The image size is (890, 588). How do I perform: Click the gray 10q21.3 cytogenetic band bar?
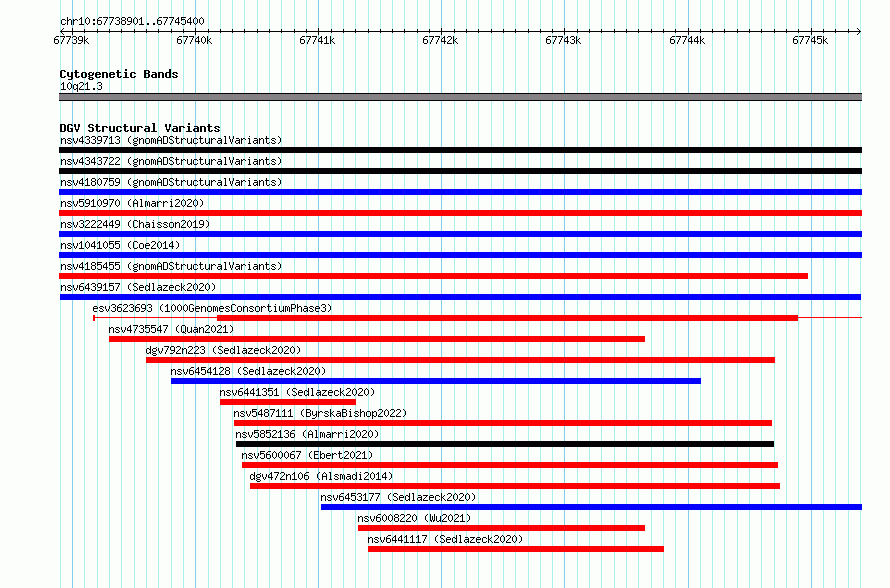[460, 97]
